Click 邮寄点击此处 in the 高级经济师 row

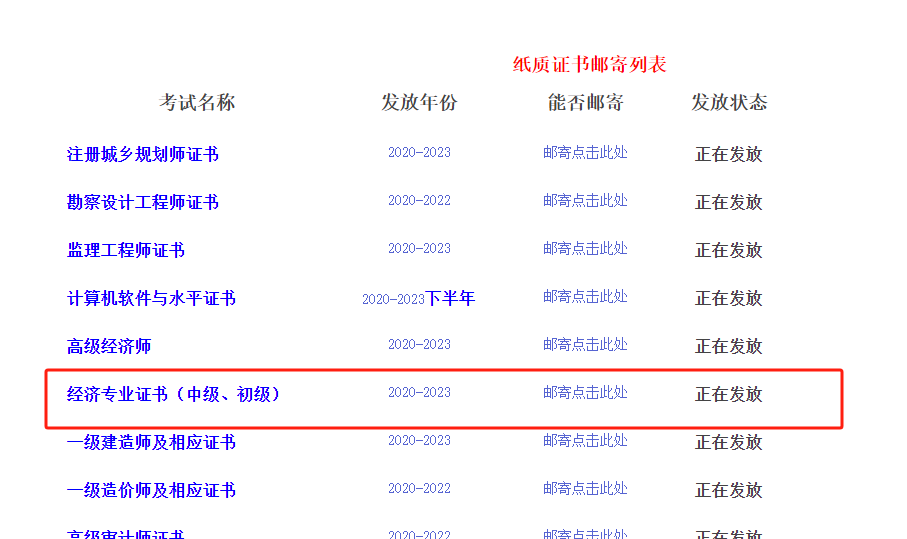585,345
